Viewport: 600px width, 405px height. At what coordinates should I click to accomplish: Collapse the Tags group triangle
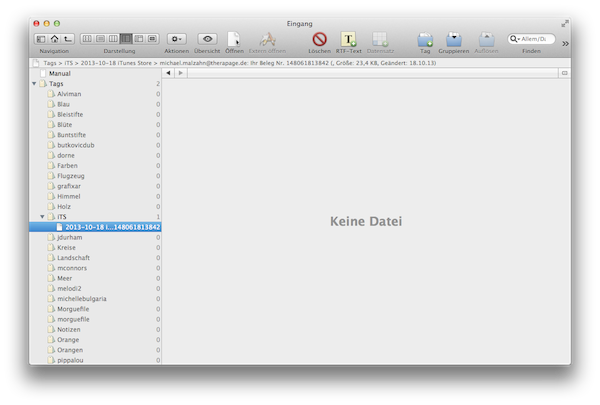[34, 83]
